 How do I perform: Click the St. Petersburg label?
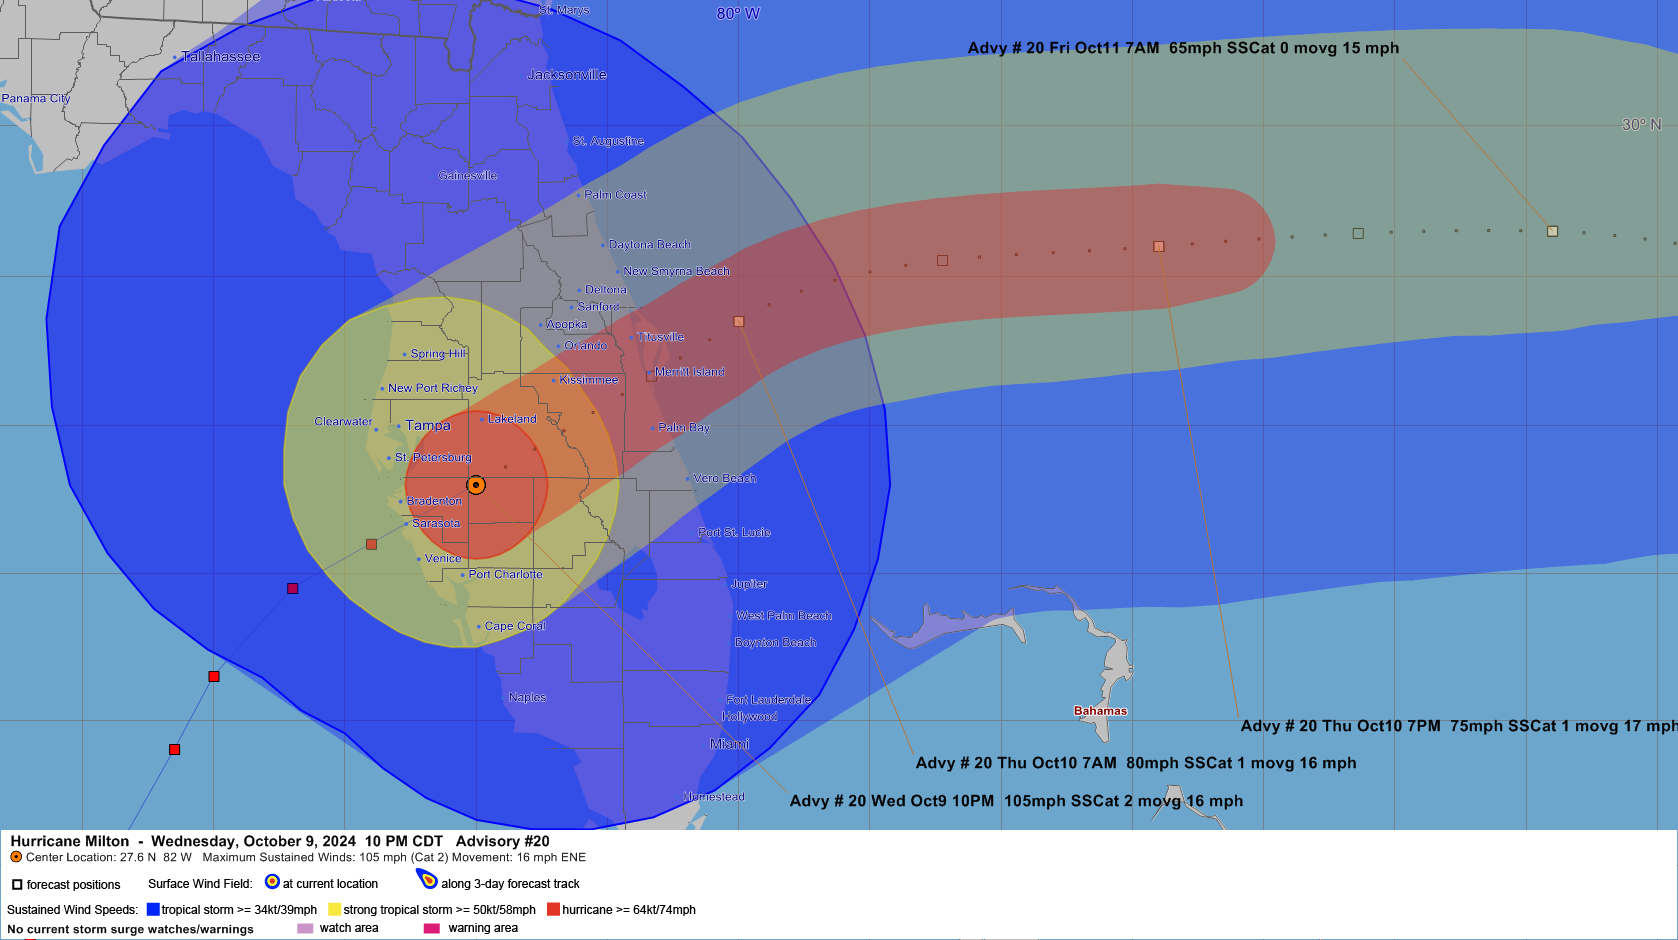[x=433, y=457]
